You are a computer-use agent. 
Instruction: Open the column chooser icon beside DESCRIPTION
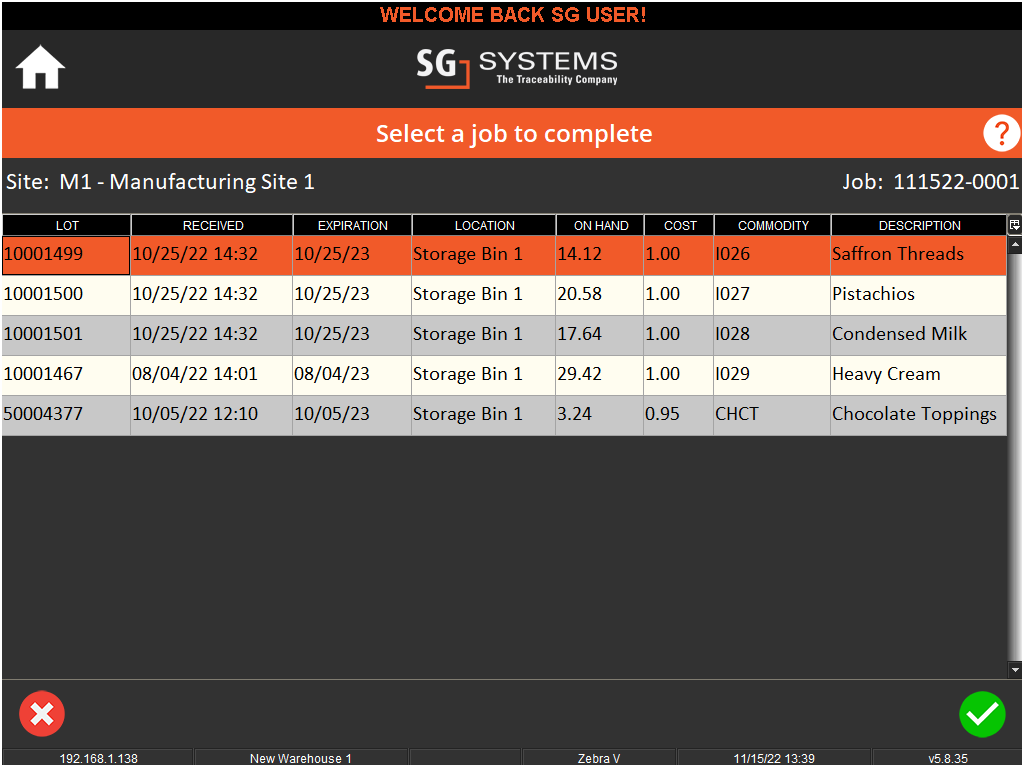pos(1014,225)
